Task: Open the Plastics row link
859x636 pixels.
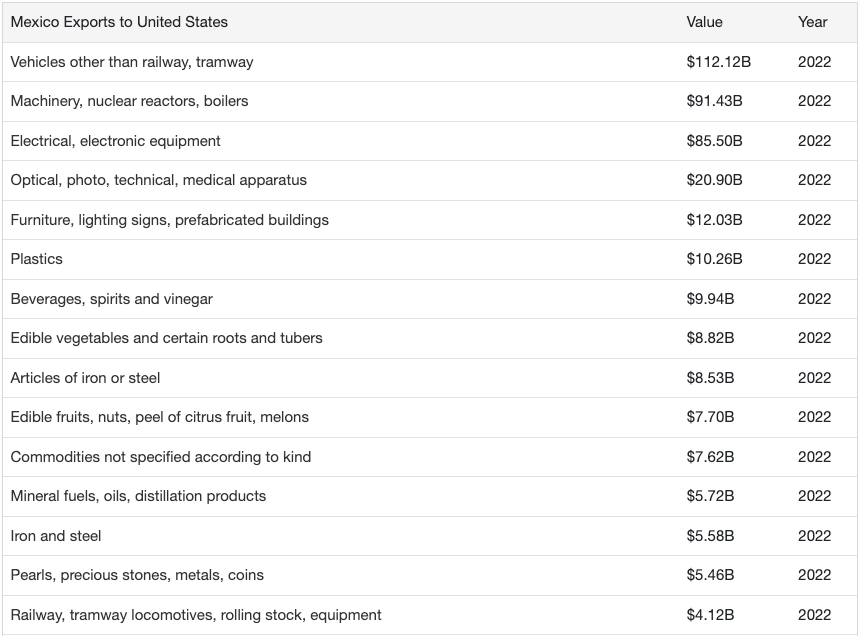Action: (37, 259)
